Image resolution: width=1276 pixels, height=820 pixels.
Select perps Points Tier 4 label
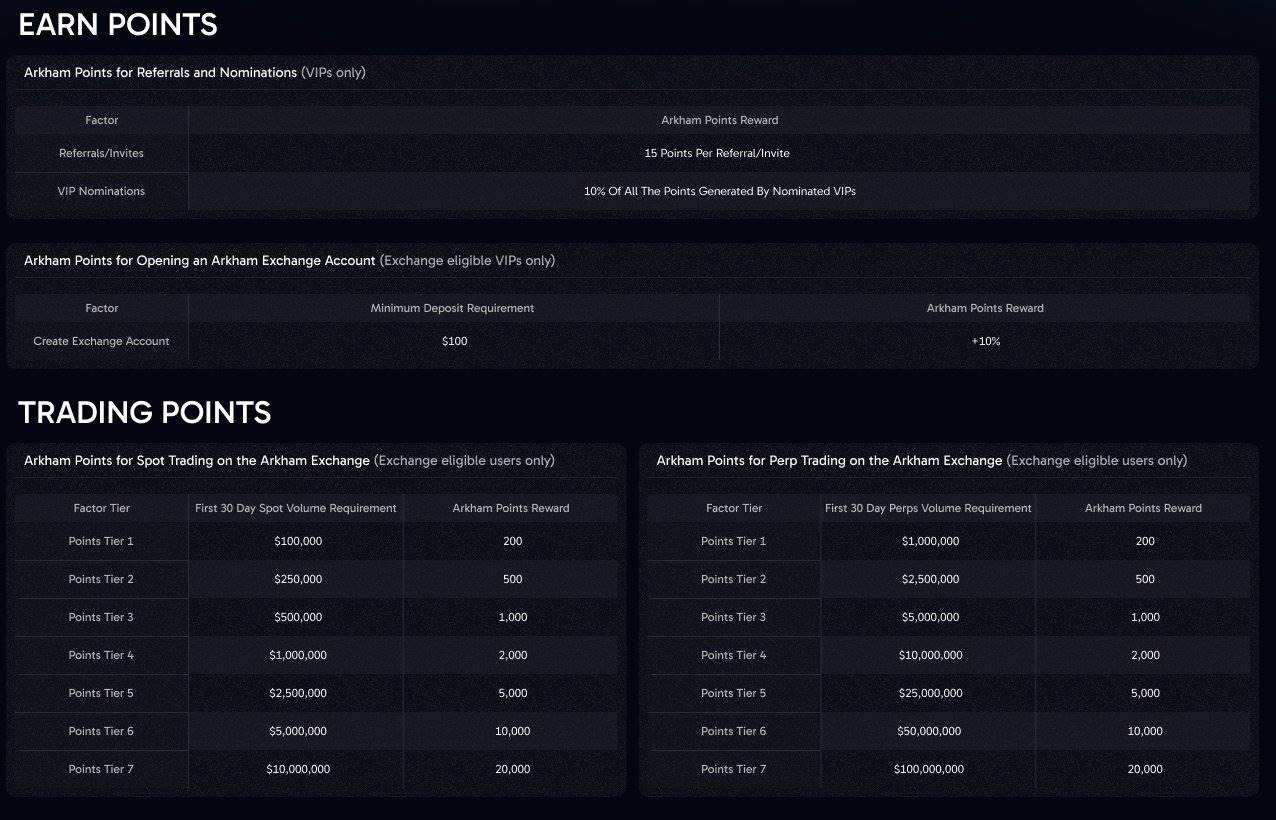pos(733,655)
